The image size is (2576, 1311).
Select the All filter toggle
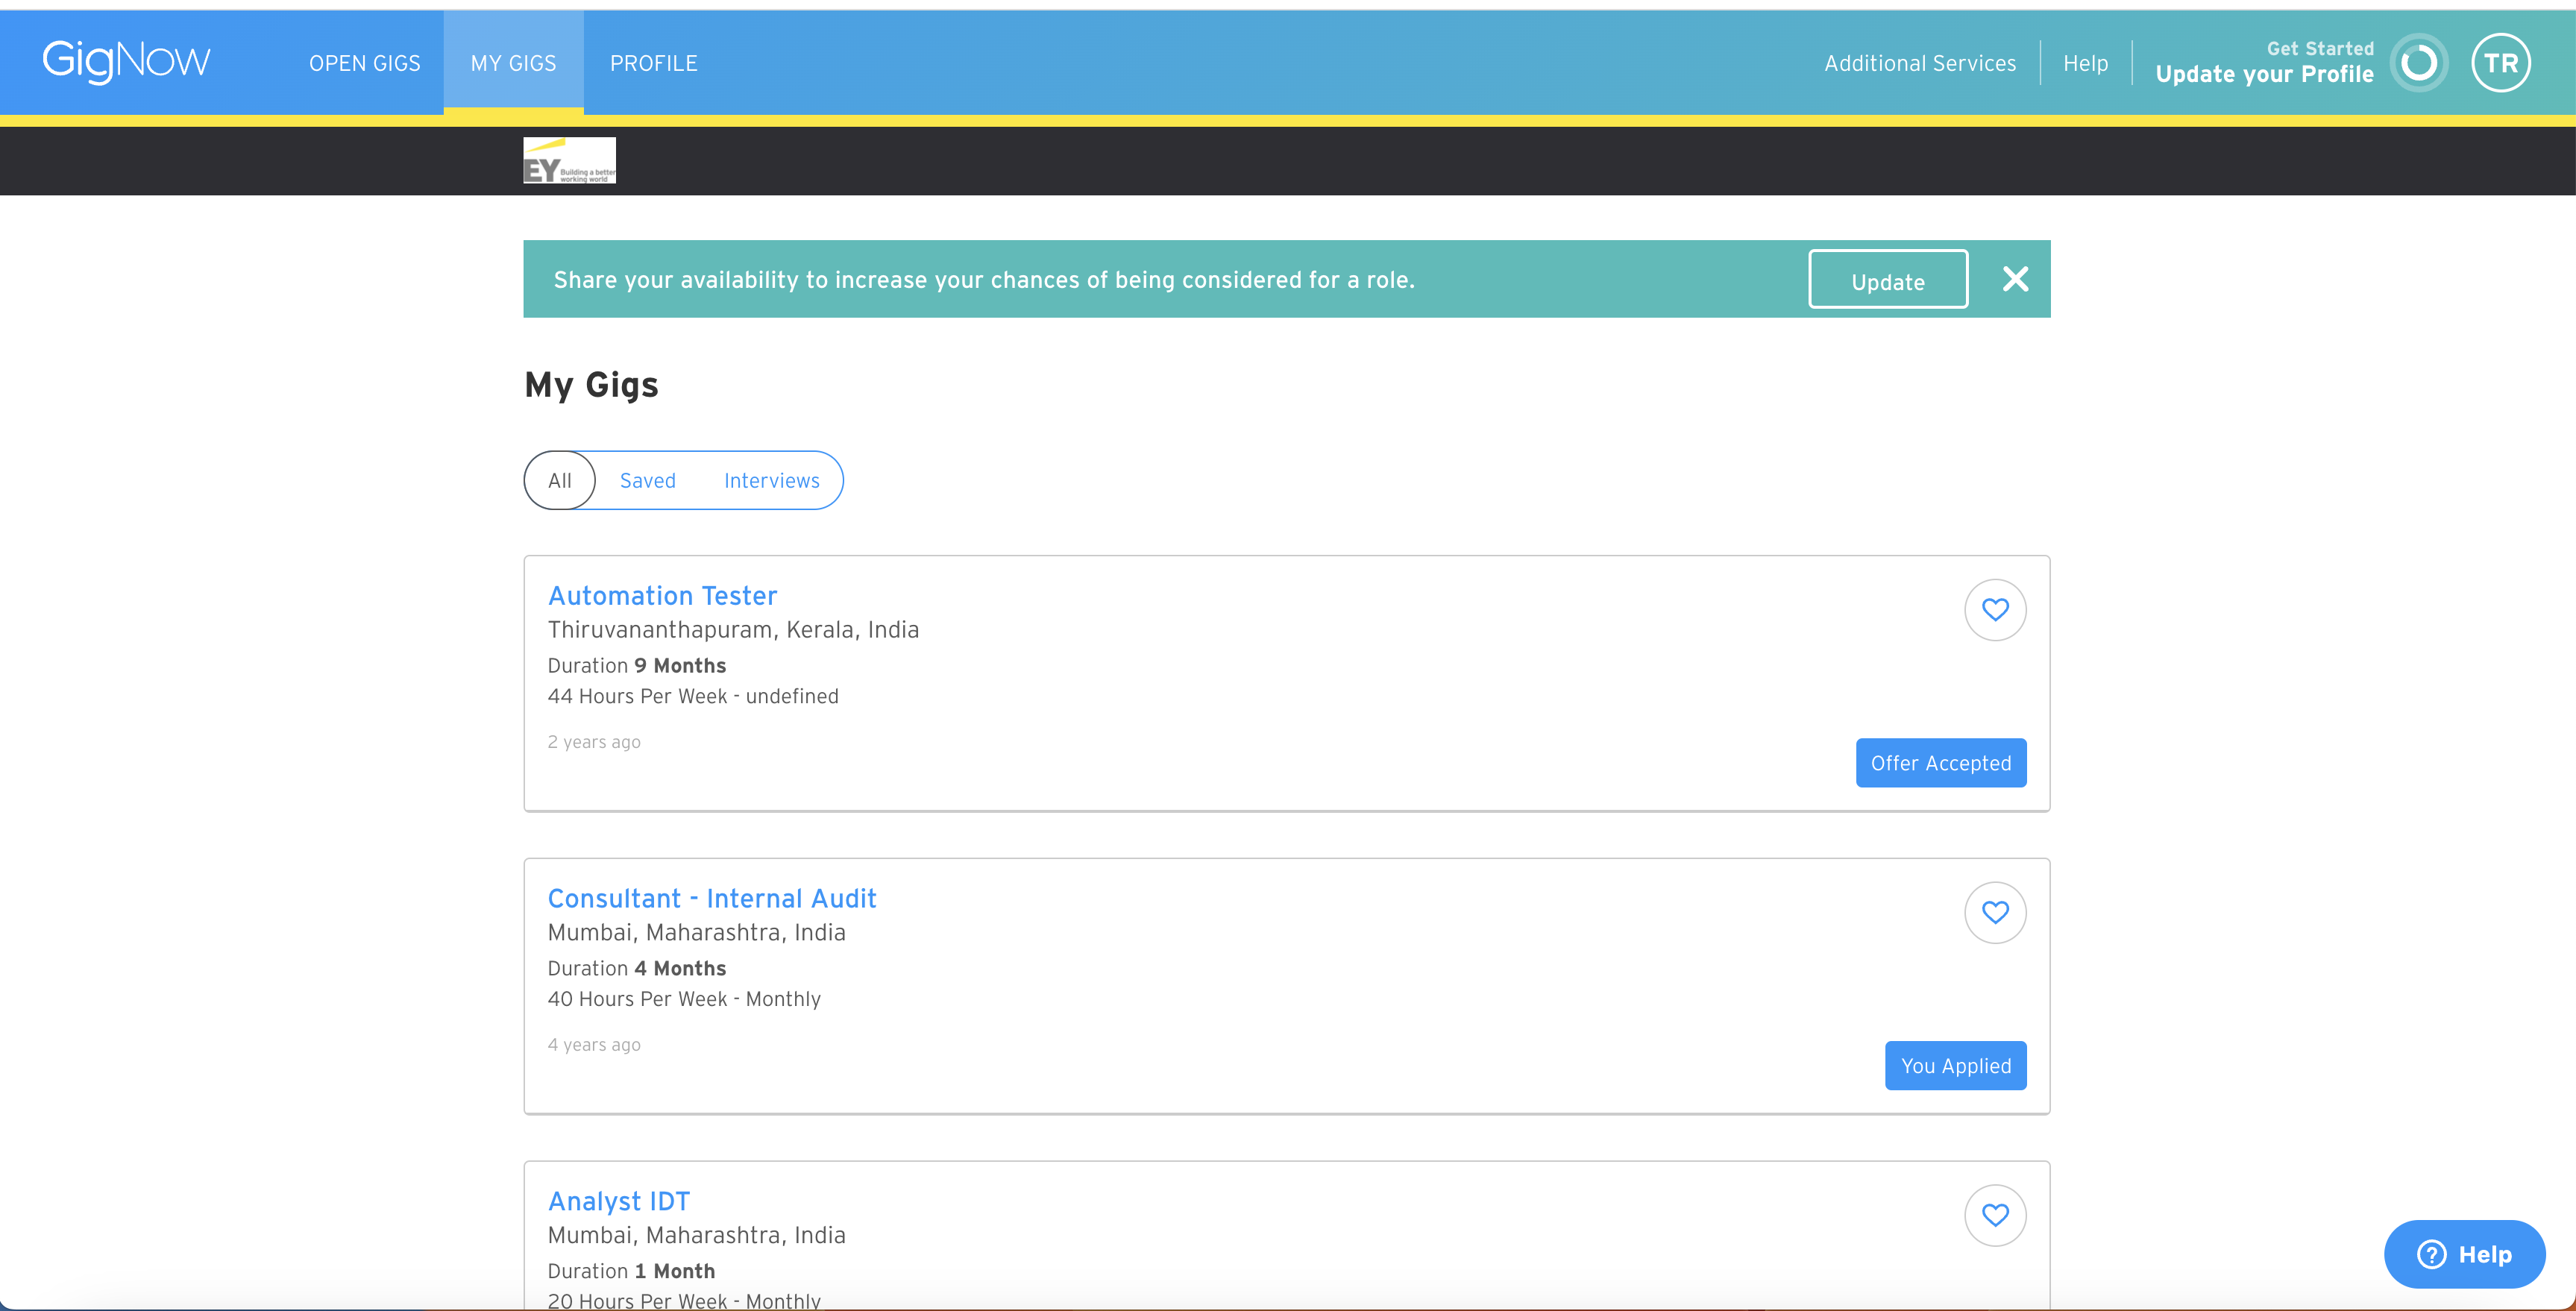click(560, 481)
